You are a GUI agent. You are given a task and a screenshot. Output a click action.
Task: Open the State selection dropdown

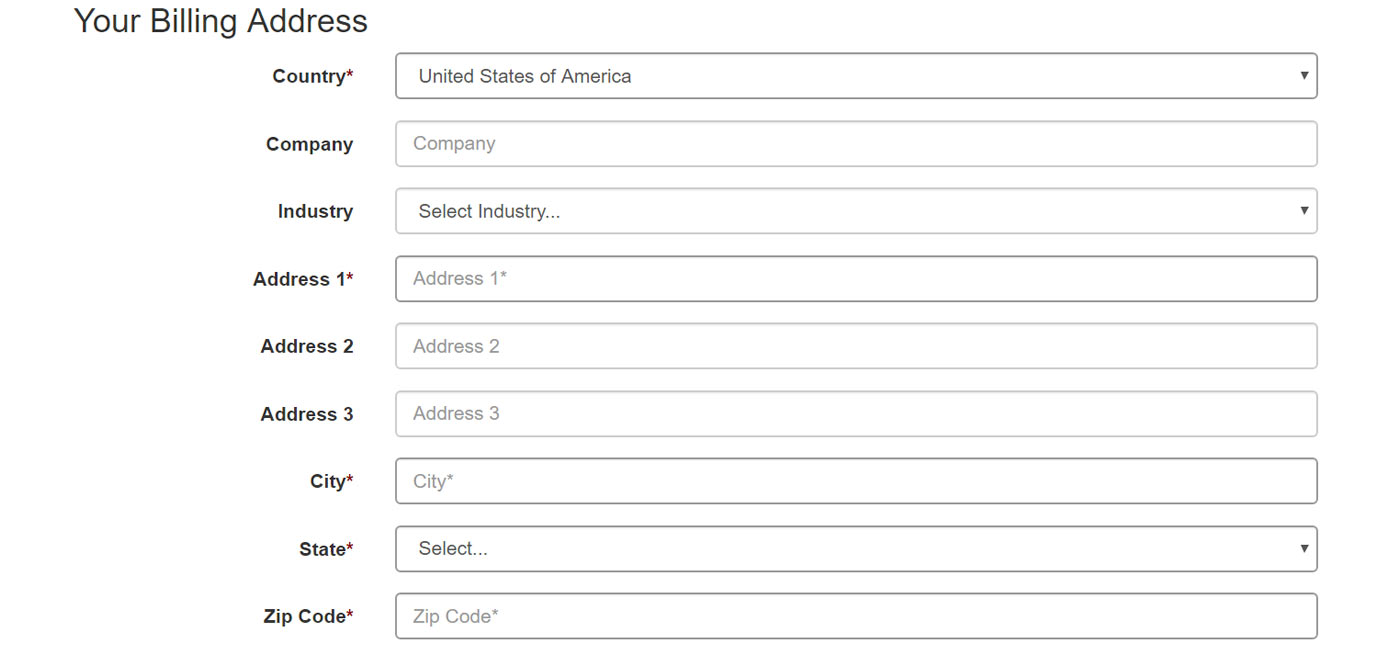pyautogui.click(x=855, y=549)
